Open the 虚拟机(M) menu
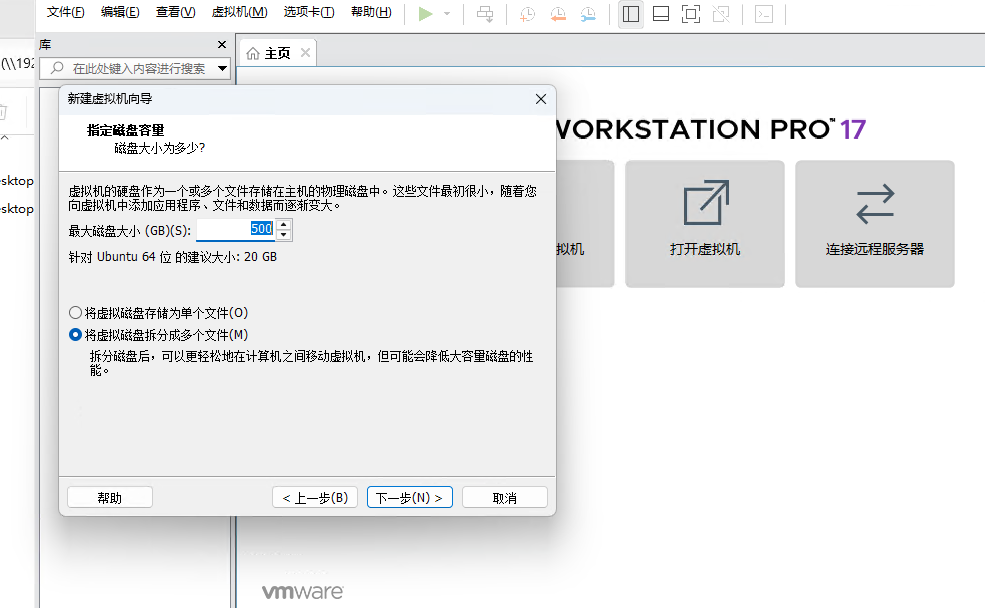The height and width of the screenshot is (608, 985). [x=239, y=12]
